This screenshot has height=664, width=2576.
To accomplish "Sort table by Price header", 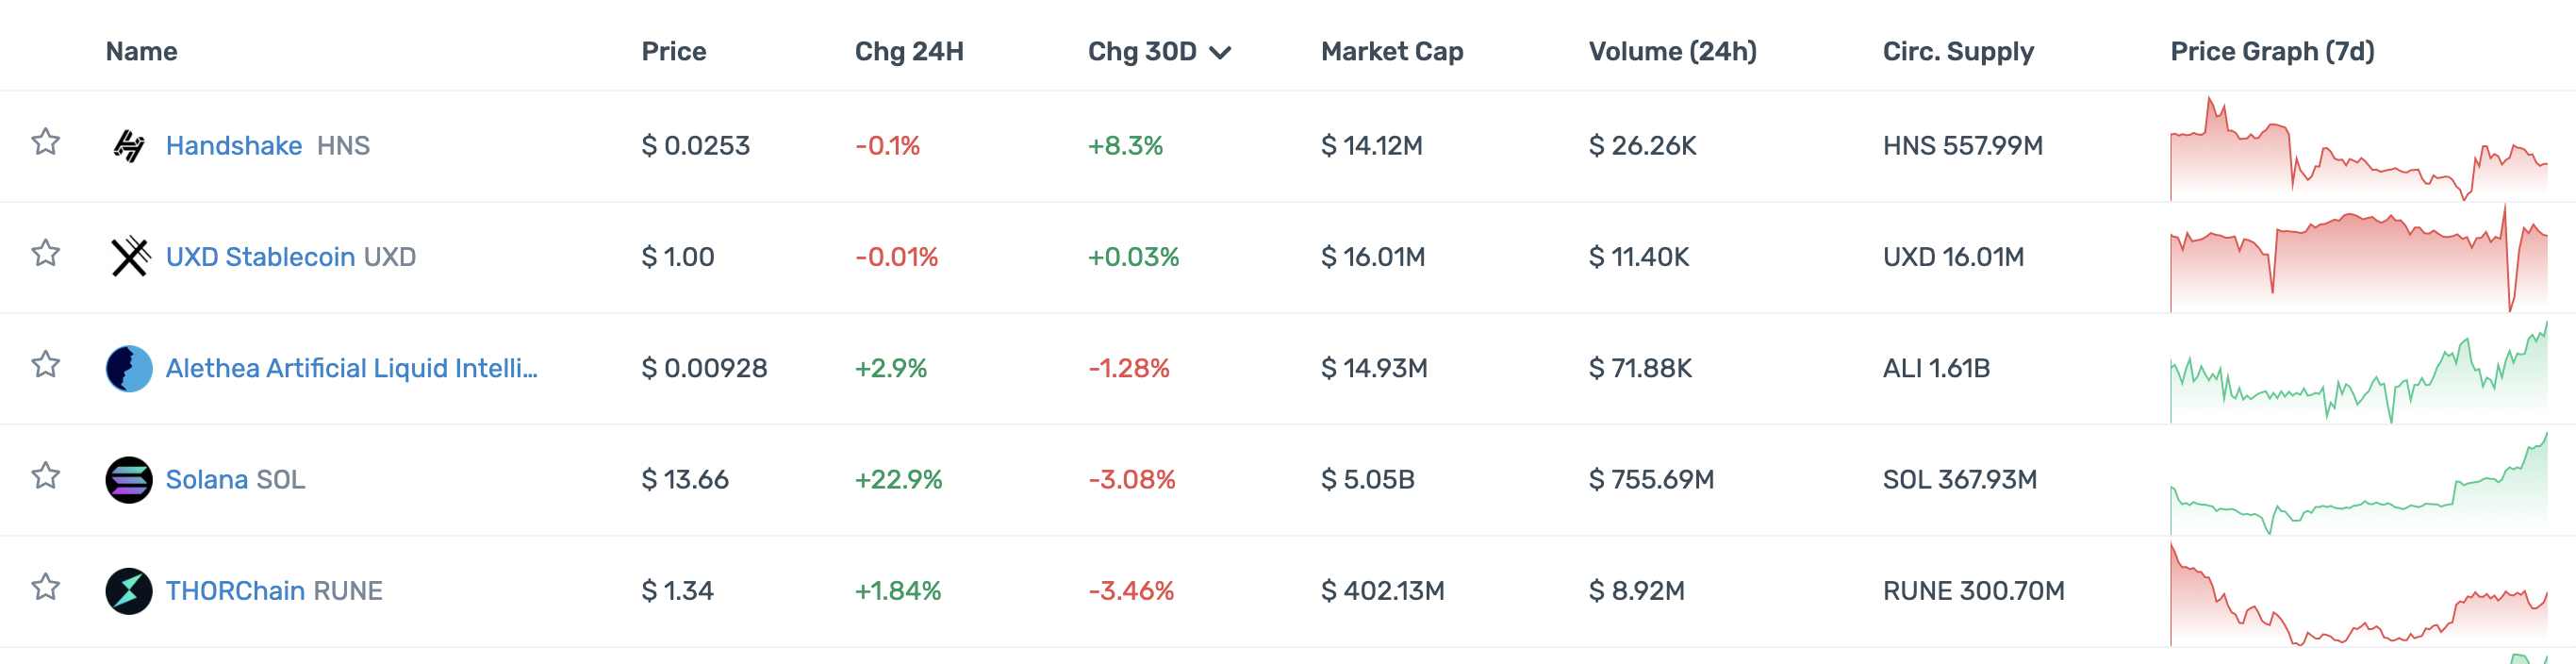I will click(x=673, y=51).
